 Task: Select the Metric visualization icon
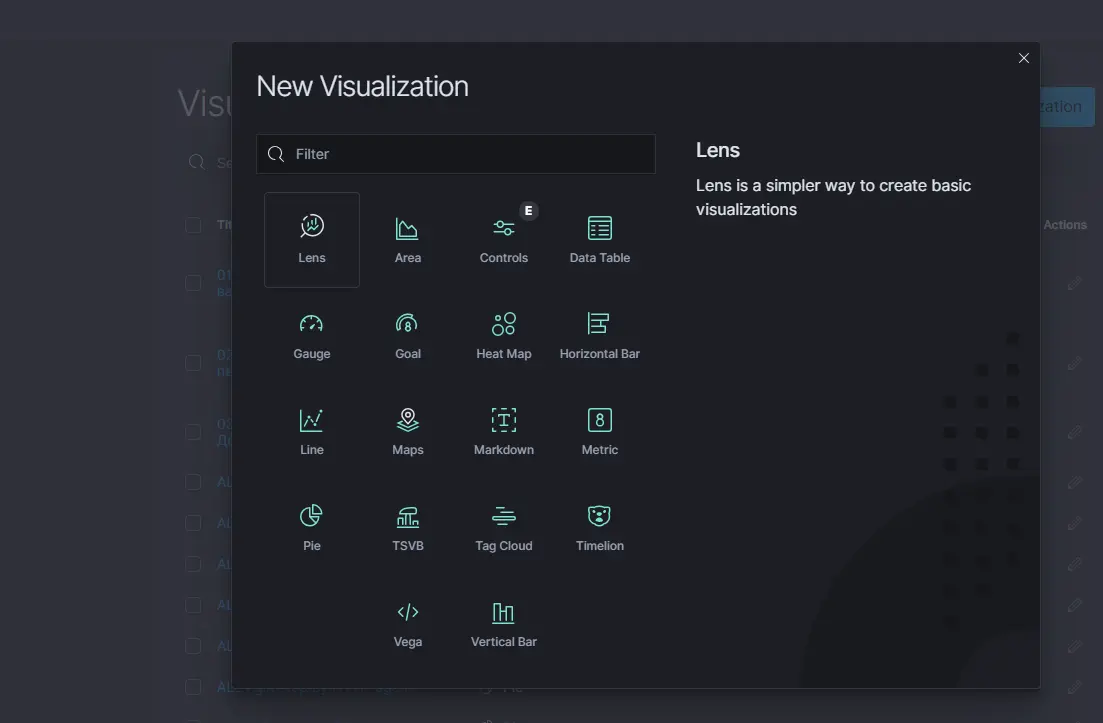[x=600, y=431]
